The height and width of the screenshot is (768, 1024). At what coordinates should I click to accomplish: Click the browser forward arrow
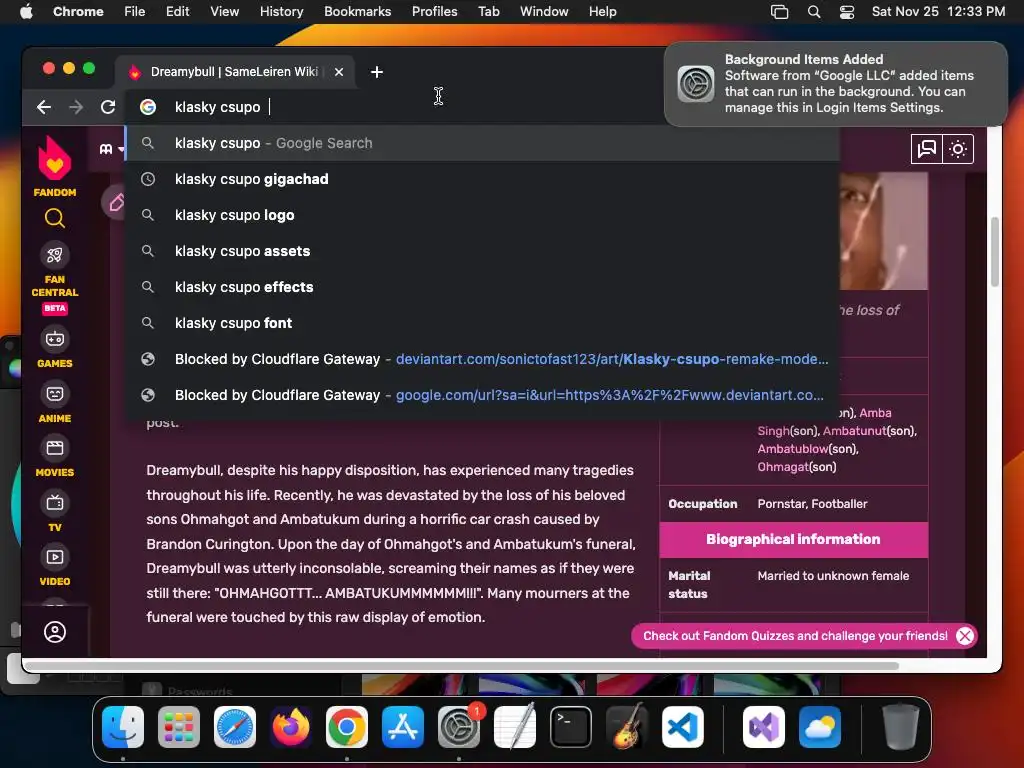pyautogui.click(x=76, y=107)
